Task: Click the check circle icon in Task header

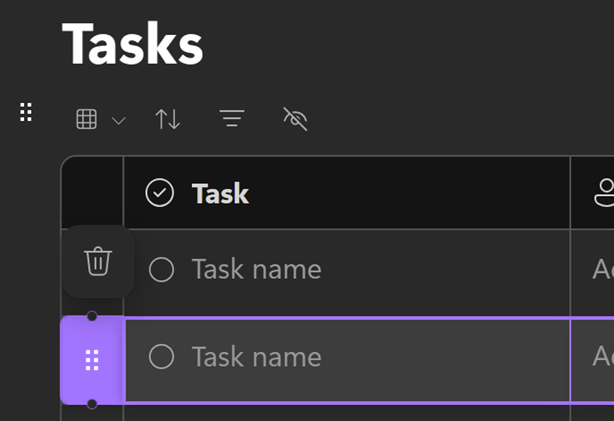Action: tap(160, 193)
